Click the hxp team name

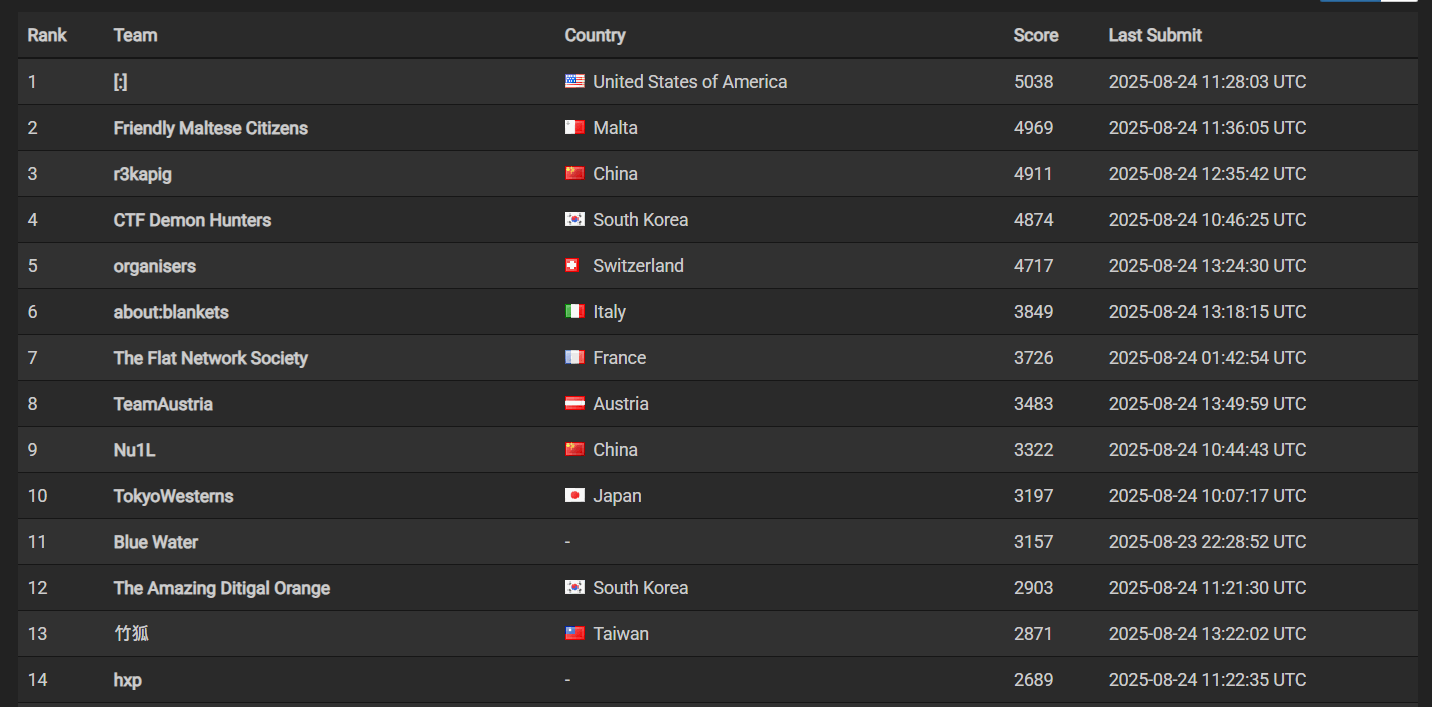(127, 680)
